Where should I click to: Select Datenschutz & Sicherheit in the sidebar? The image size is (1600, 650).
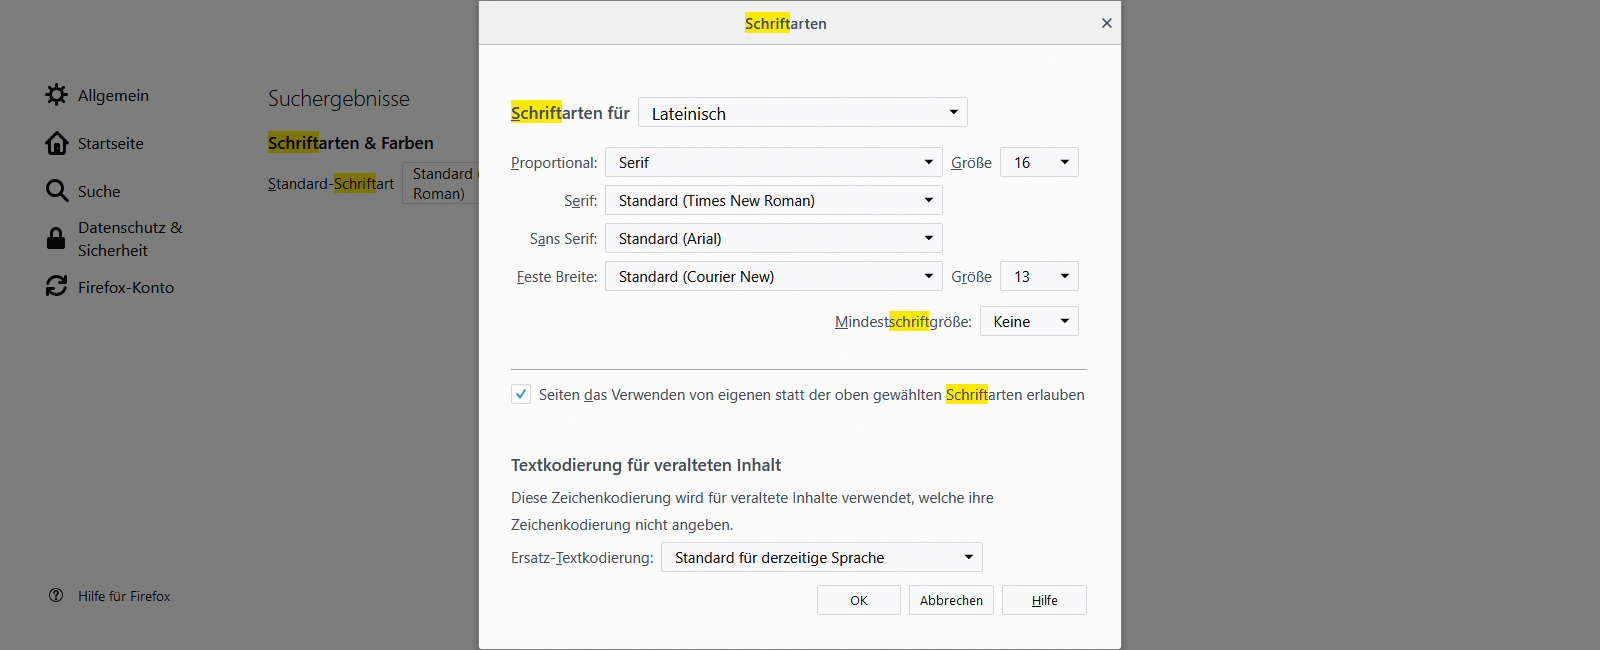point(130,239)
